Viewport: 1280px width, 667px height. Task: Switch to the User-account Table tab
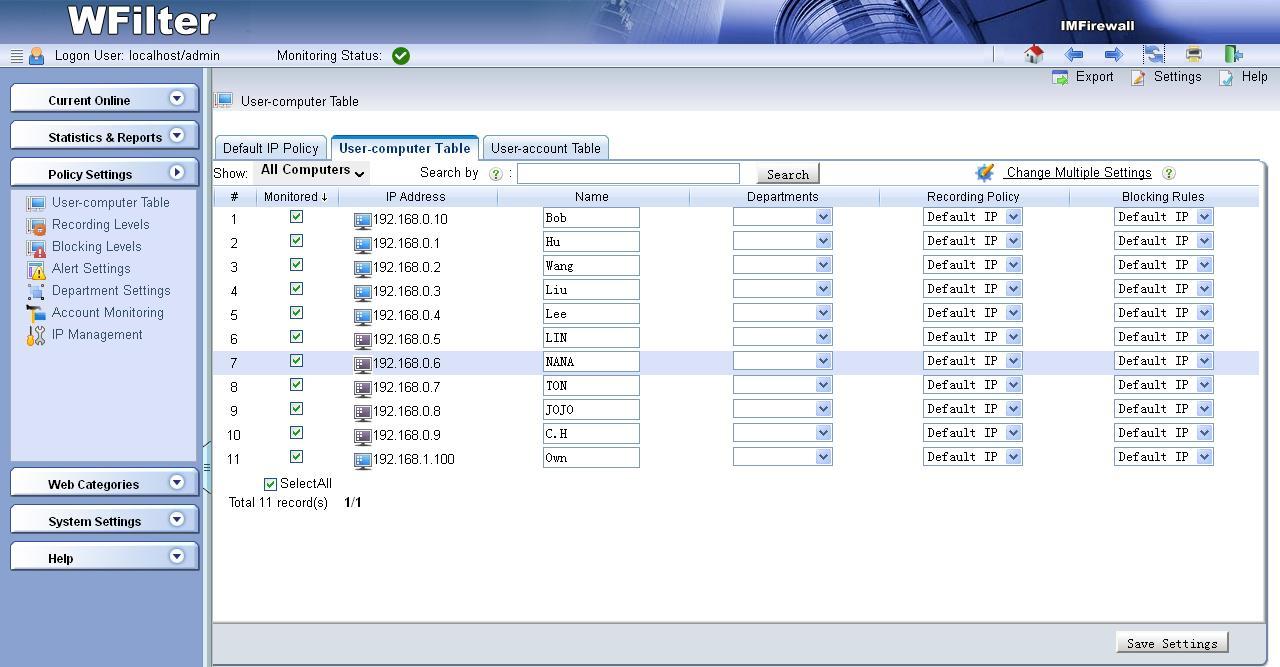coord(545,148)
